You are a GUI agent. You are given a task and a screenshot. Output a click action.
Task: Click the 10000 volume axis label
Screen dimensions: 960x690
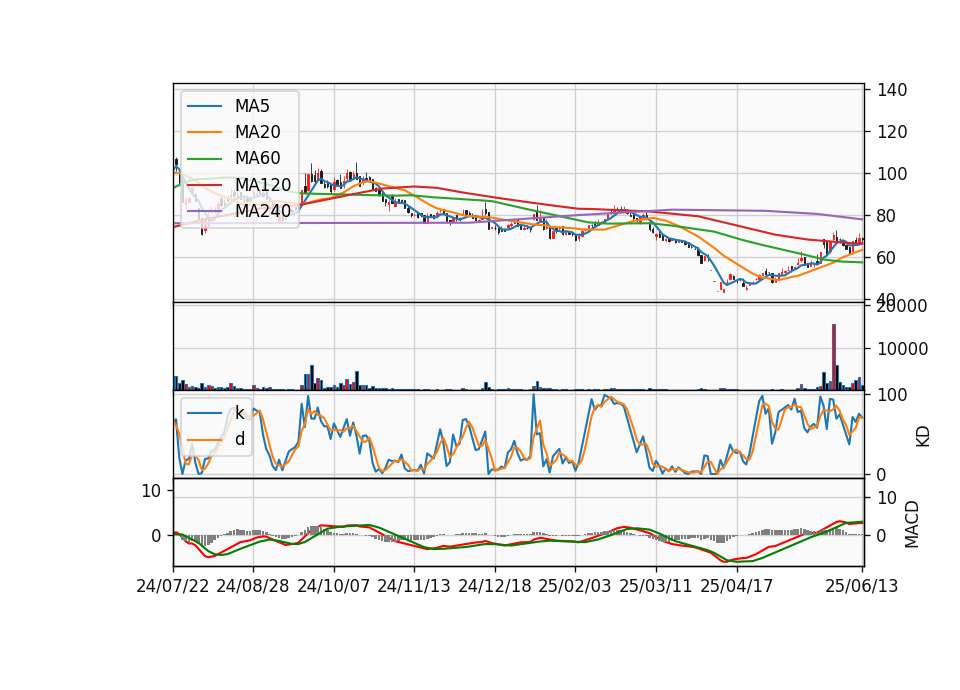click(x=902, y=349)
